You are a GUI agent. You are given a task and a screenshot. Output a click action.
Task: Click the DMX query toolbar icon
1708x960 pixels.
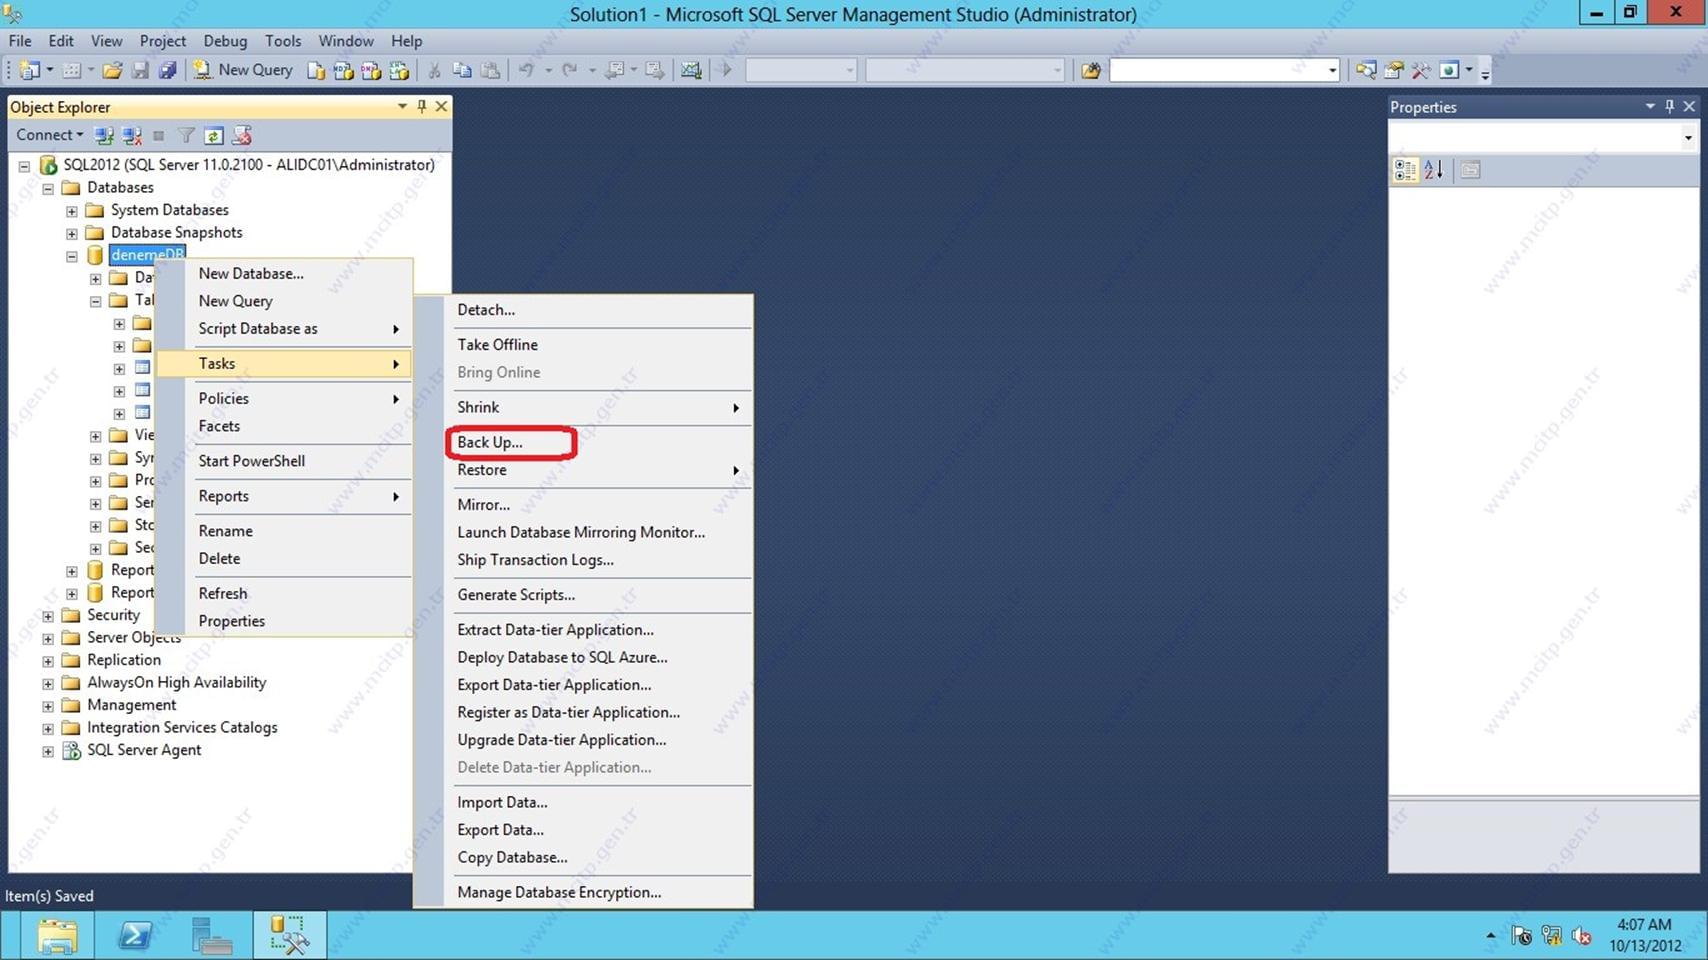[371, 70]
